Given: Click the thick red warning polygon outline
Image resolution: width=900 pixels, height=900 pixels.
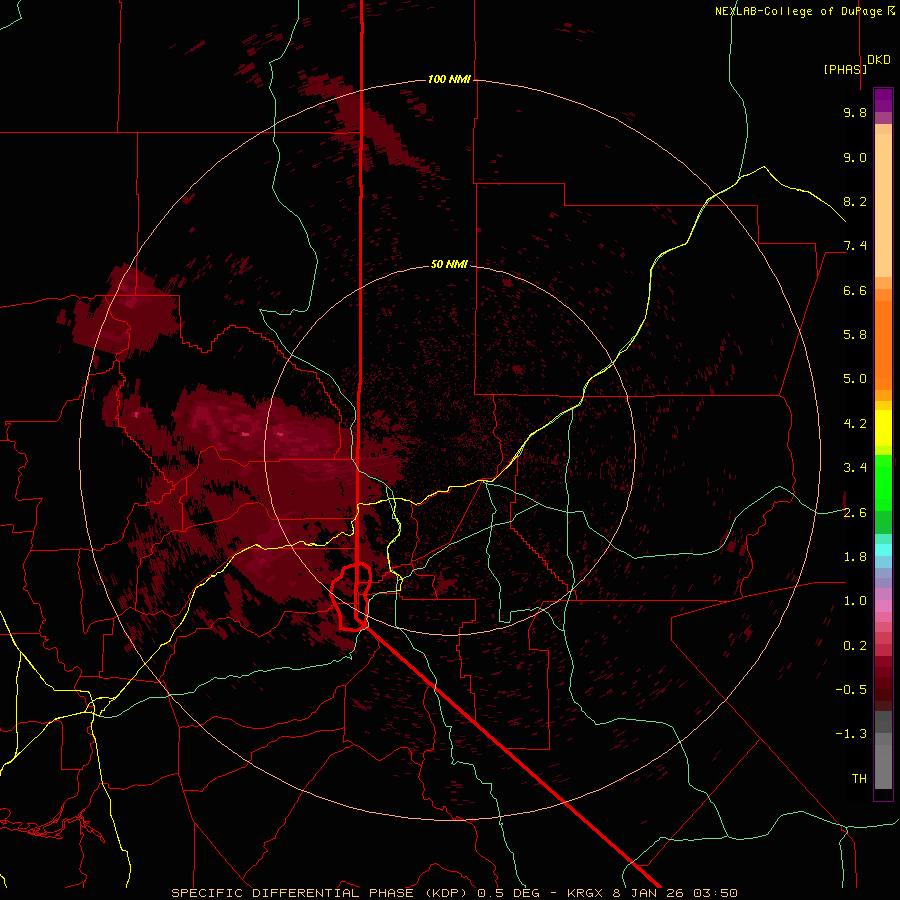Looking at the screenshot, I should click(351, 597).
